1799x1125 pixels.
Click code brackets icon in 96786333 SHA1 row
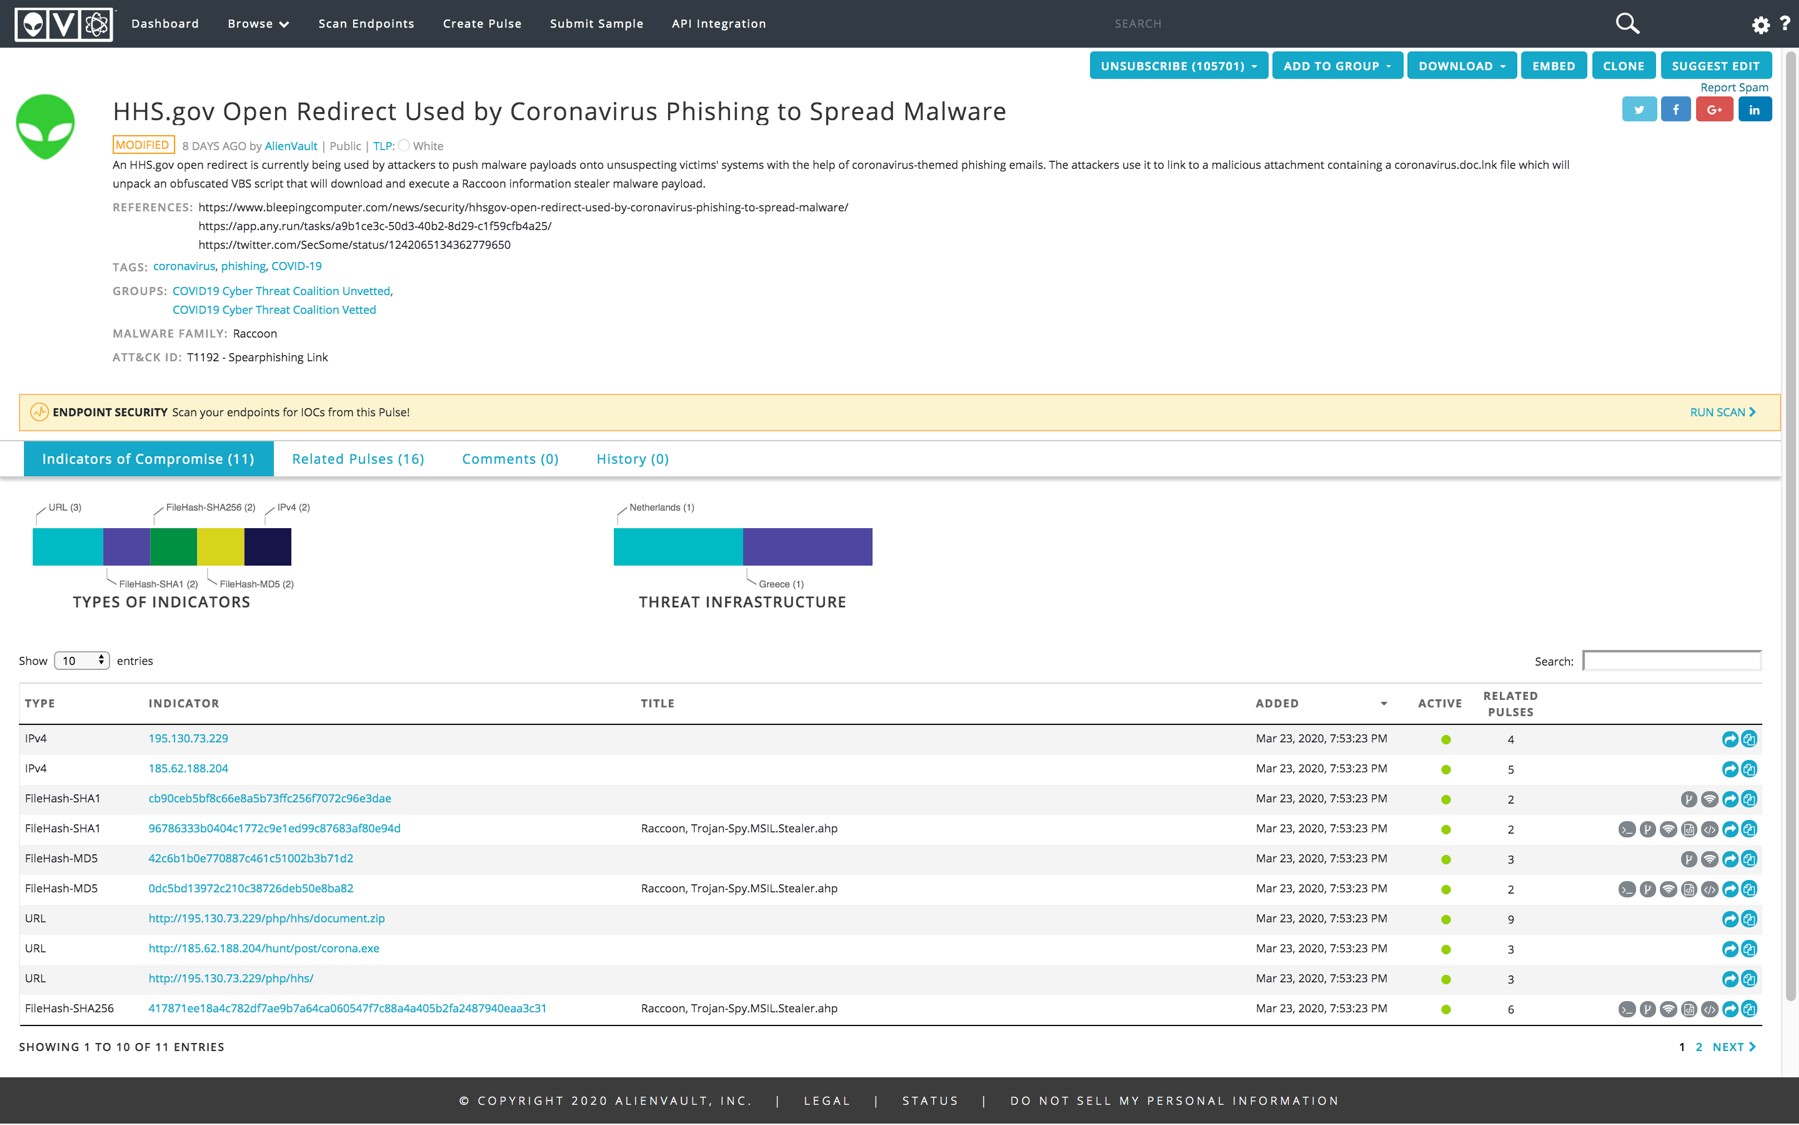(x=1709, y=829)
